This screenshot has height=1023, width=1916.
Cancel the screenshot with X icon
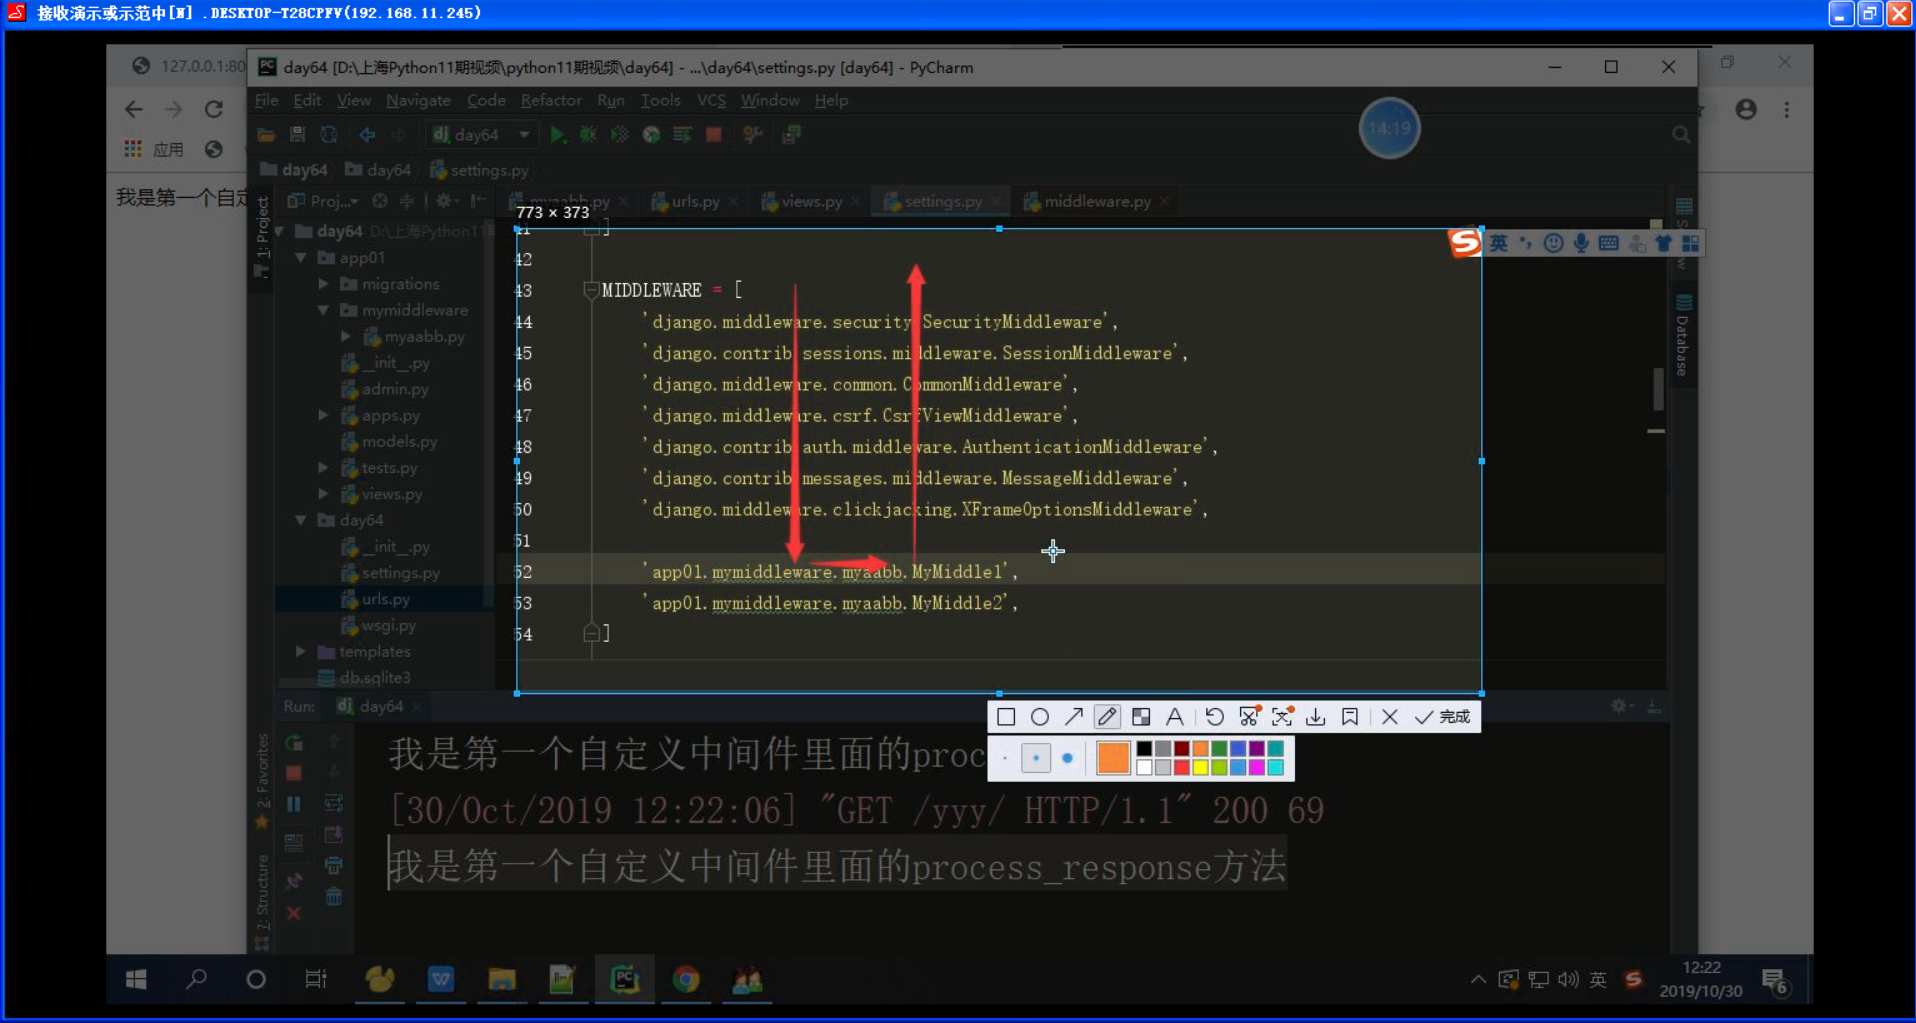[1389, 717]
